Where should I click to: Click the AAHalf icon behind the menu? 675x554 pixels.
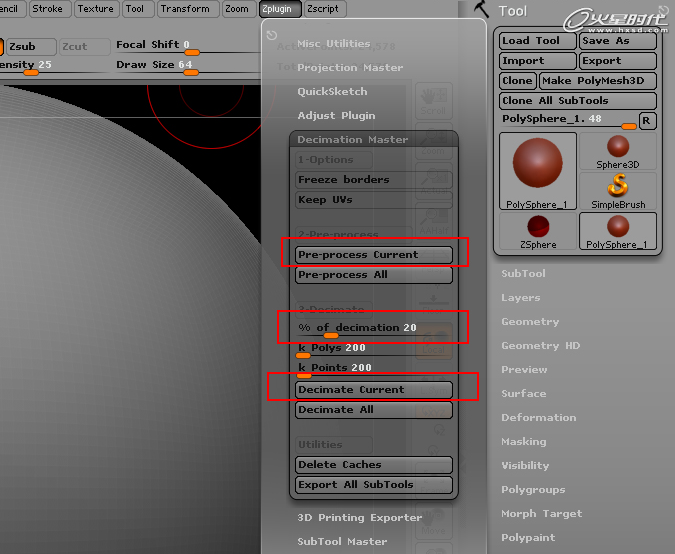(x=433, y=220)
